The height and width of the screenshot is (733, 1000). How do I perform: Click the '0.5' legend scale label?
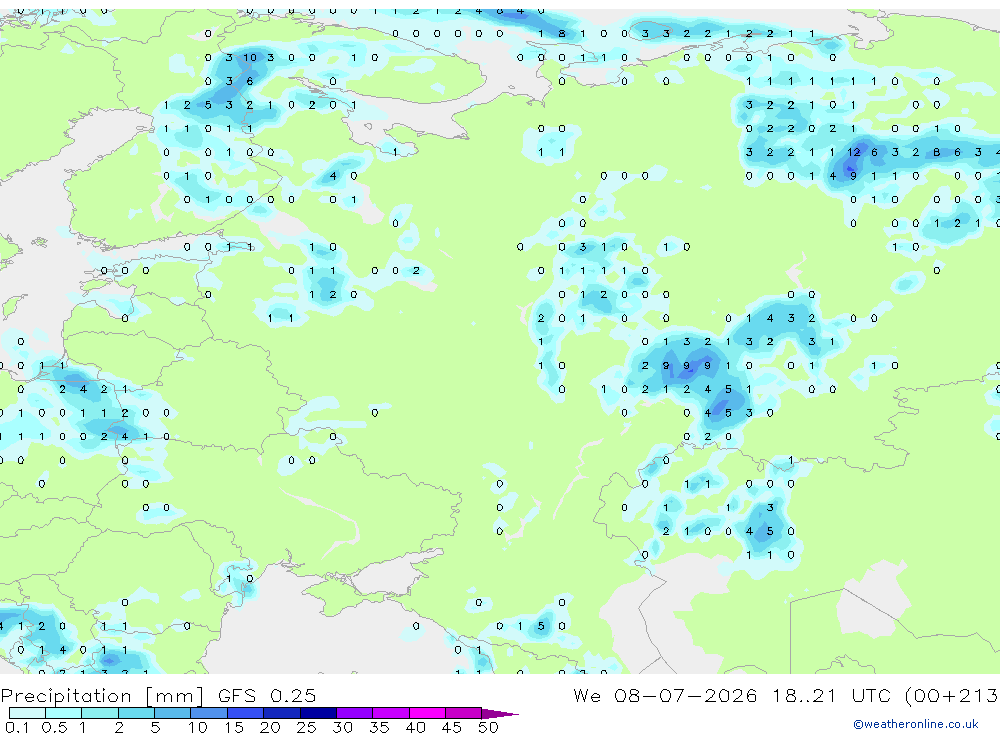tap(54, 727)
